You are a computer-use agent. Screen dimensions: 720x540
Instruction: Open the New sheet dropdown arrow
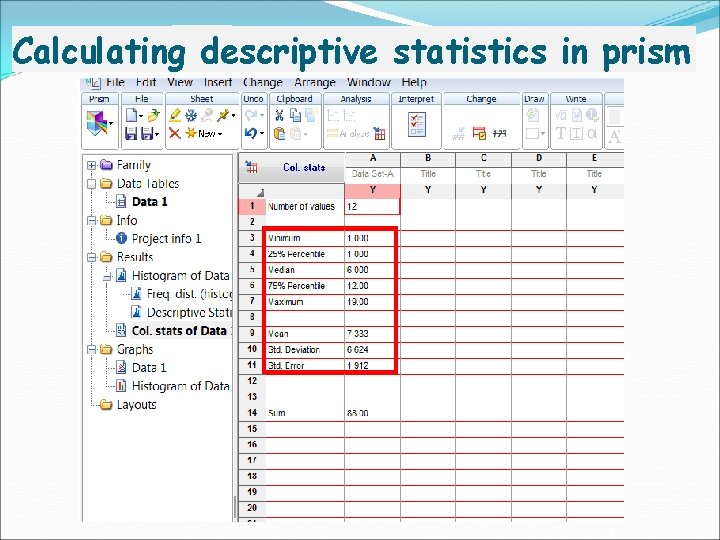(x=220, y=134)
